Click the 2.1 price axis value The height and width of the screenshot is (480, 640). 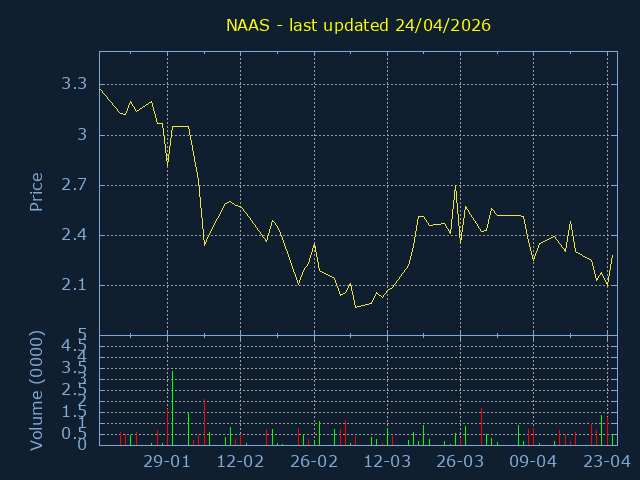point(75,286)
